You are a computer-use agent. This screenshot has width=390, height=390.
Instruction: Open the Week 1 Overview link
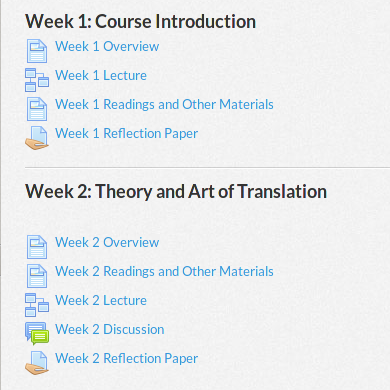pos(107,46)
